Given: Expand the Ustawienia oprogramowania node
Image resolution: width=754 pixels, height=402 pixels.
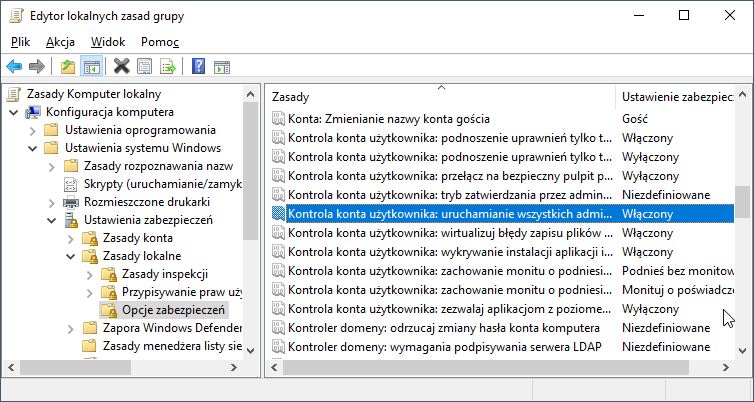Looking at the screenshot, I should click(x=33, y=131).
